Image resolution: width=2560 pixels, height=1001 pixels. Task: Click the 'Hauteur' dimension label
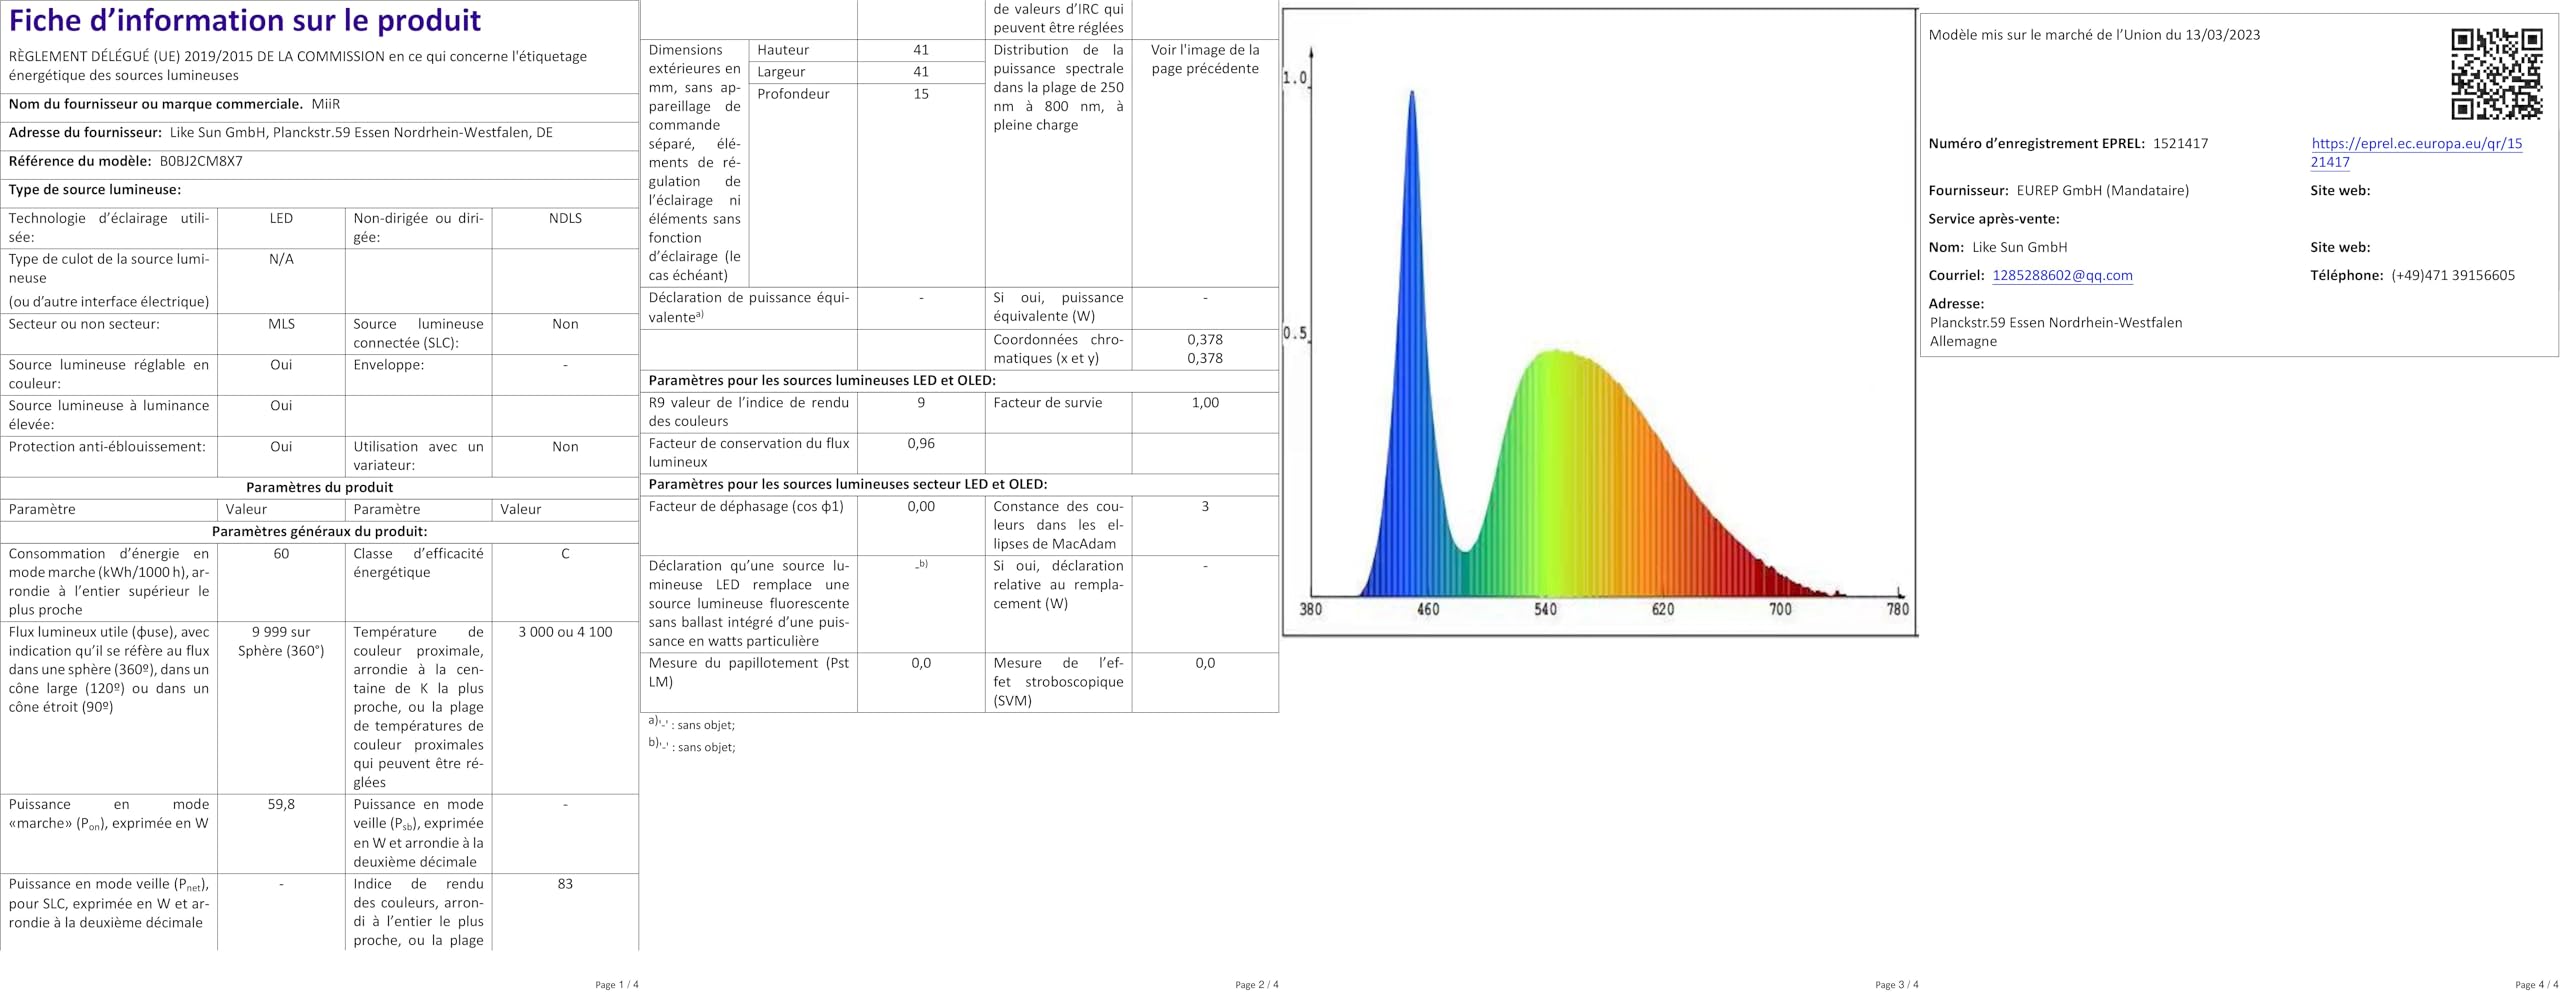click(x=783, y=50)
